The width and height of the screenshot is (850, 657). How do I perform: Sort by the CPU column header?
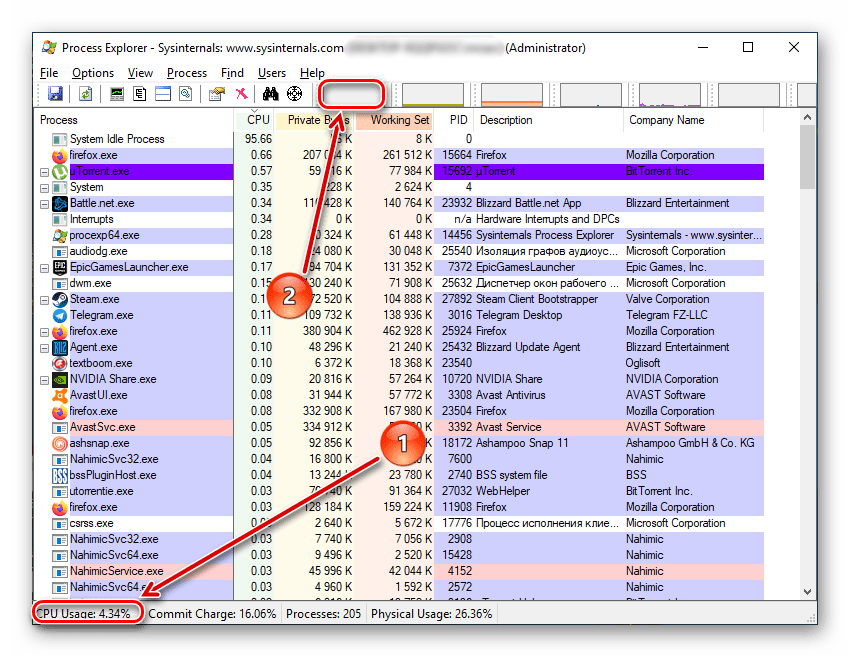point(258,120)
